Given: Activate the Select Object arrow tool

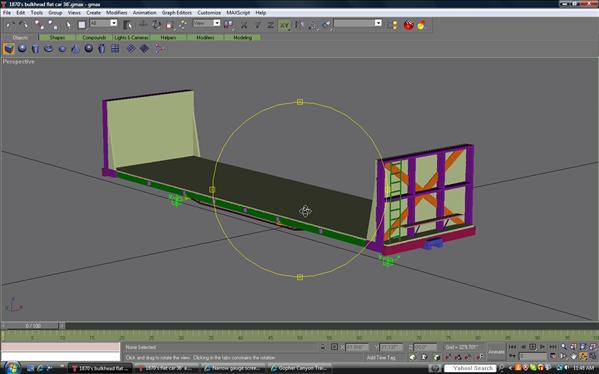Looking at the screenshot, I should click(x=68, y=25).
